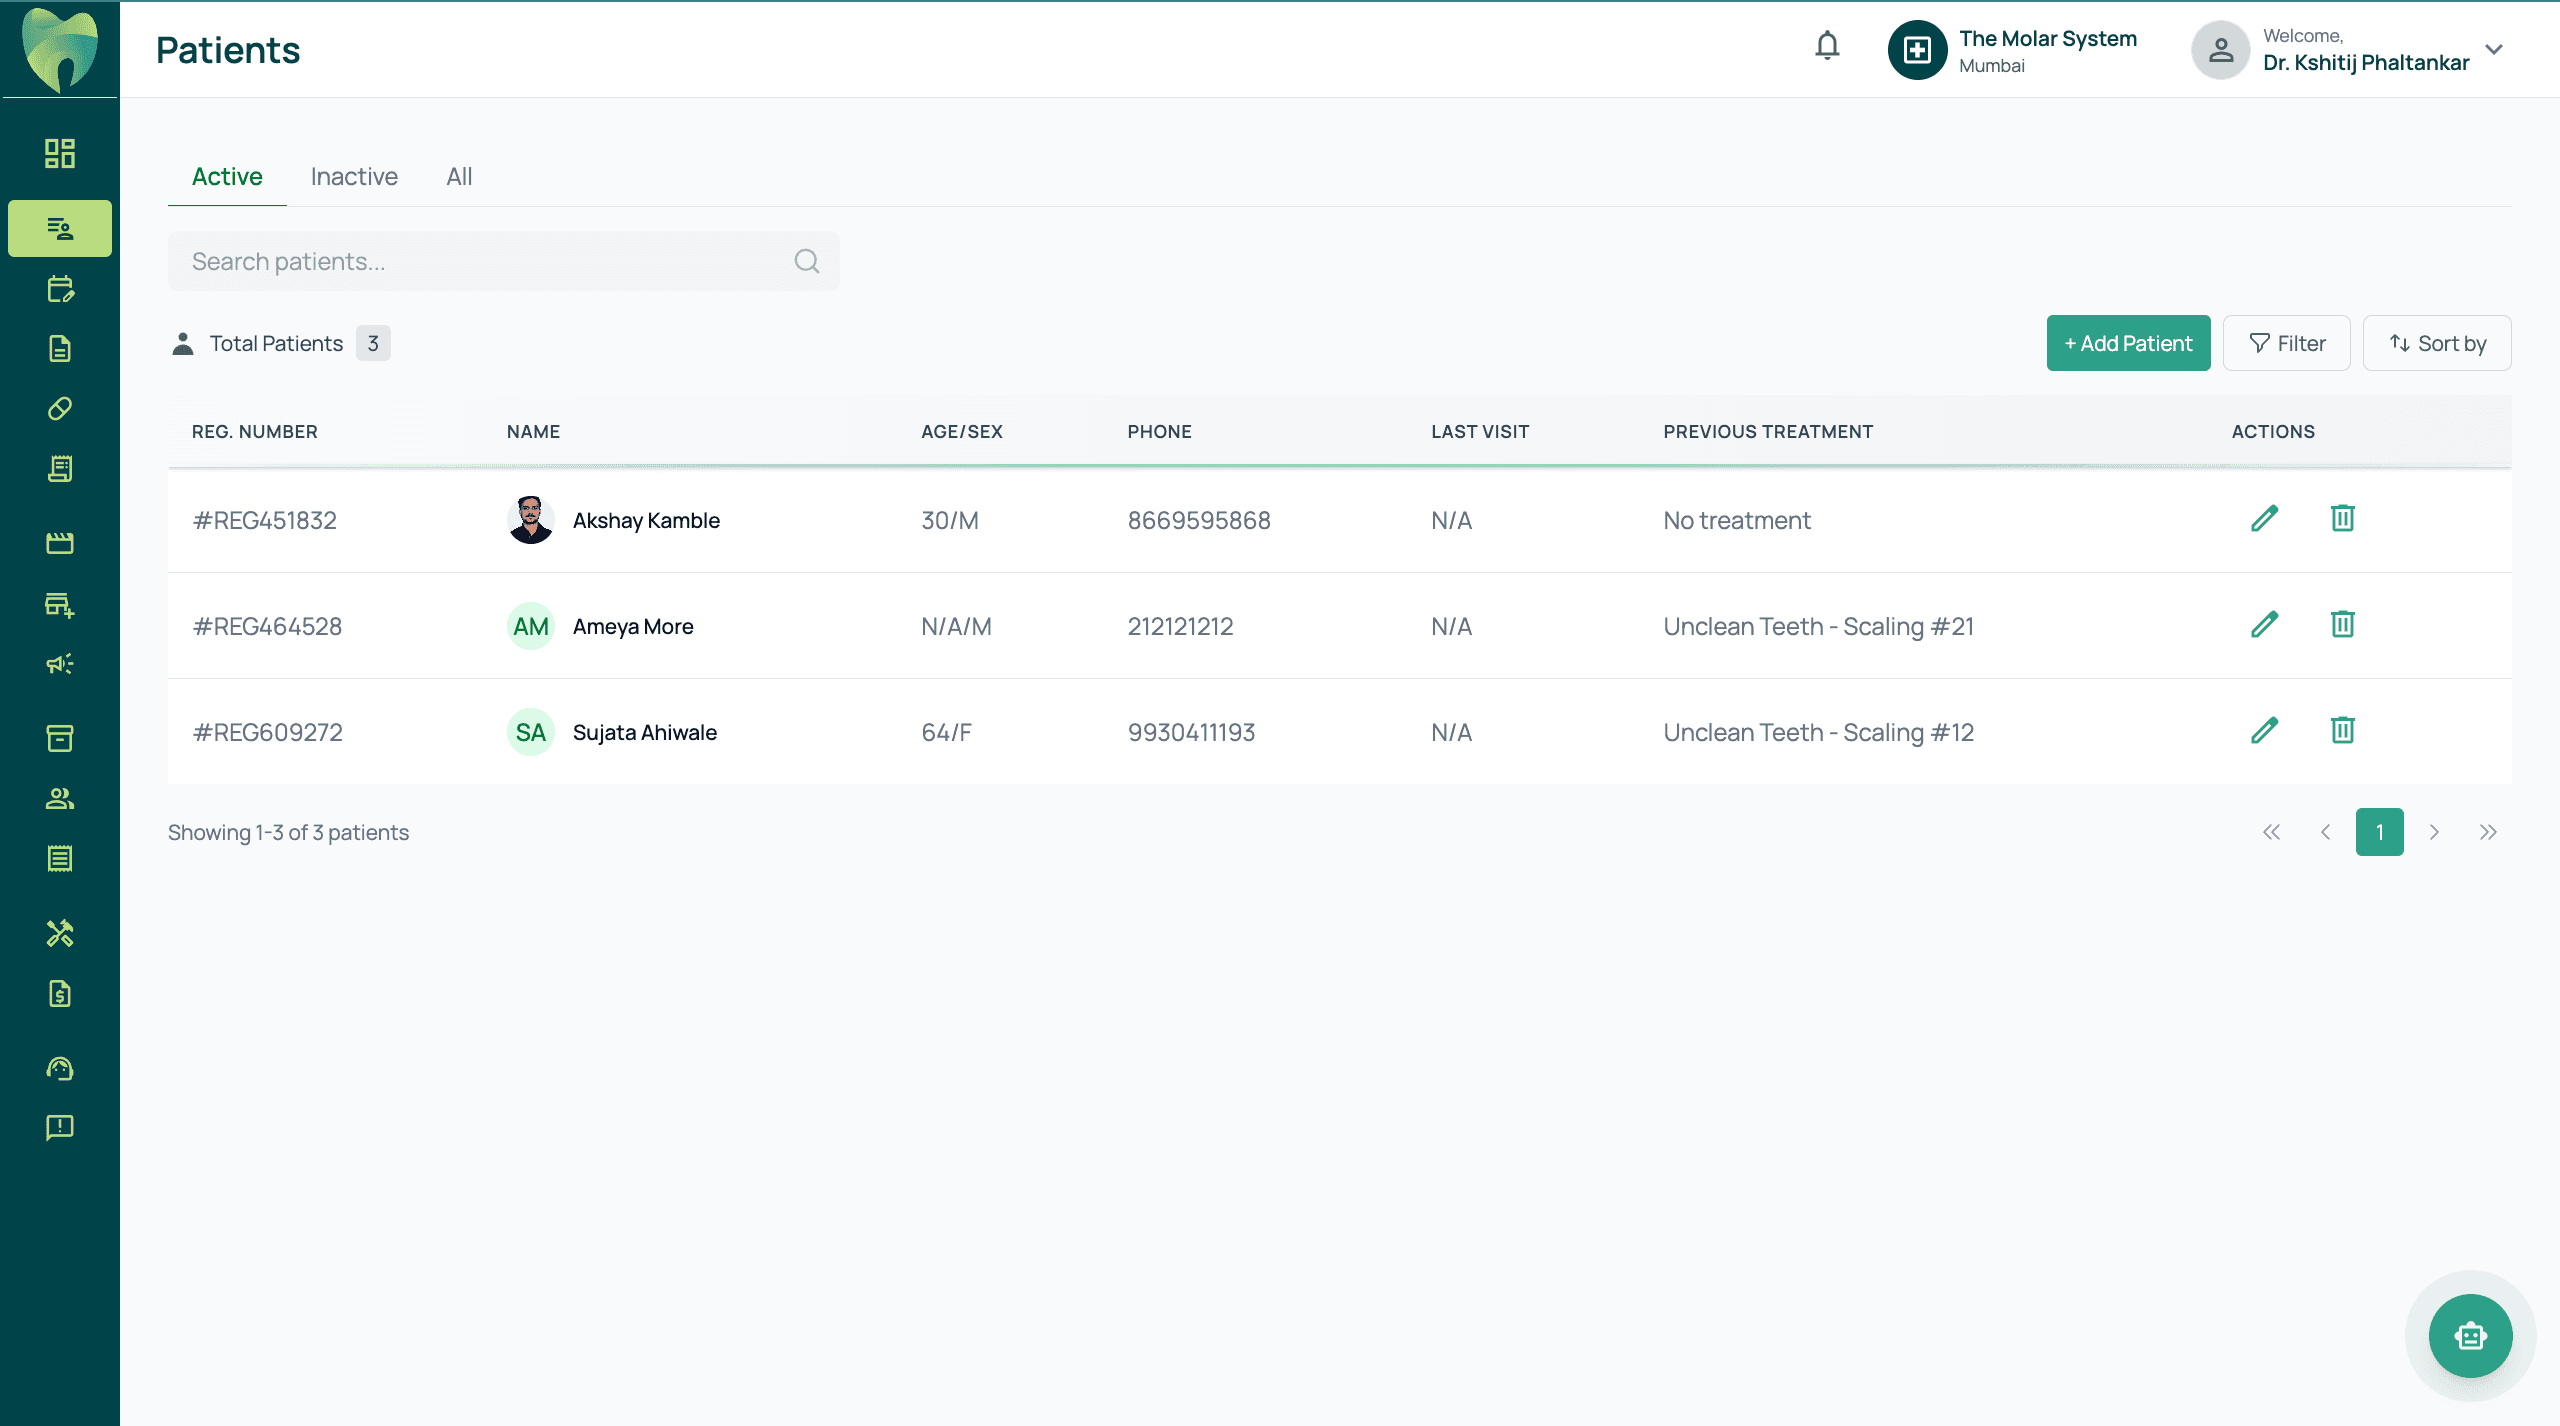Edit Akshay Kamble's patient record
Image resolution: width=2560 pixels, height=1426 pixels.
(x=2264, y=519)
